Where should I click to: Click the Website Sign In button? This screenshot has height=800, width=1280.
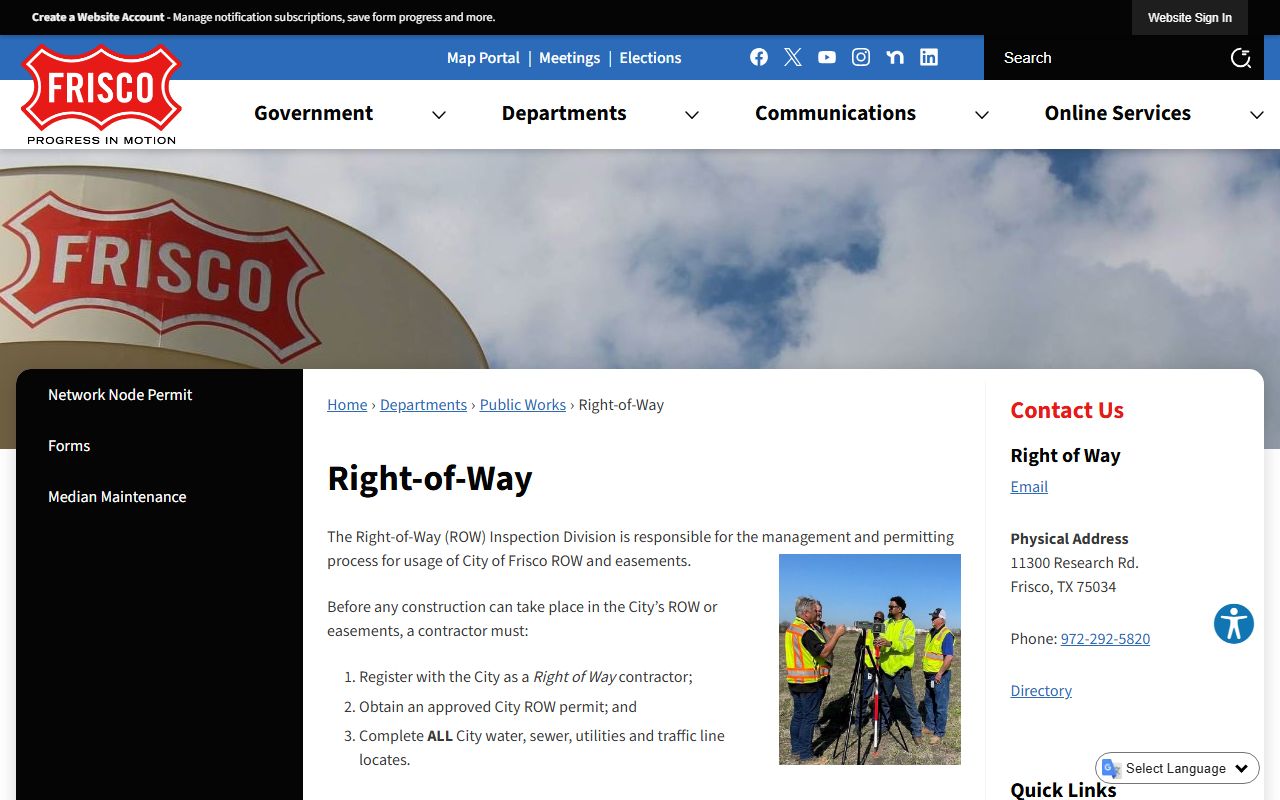[1189, 18]
